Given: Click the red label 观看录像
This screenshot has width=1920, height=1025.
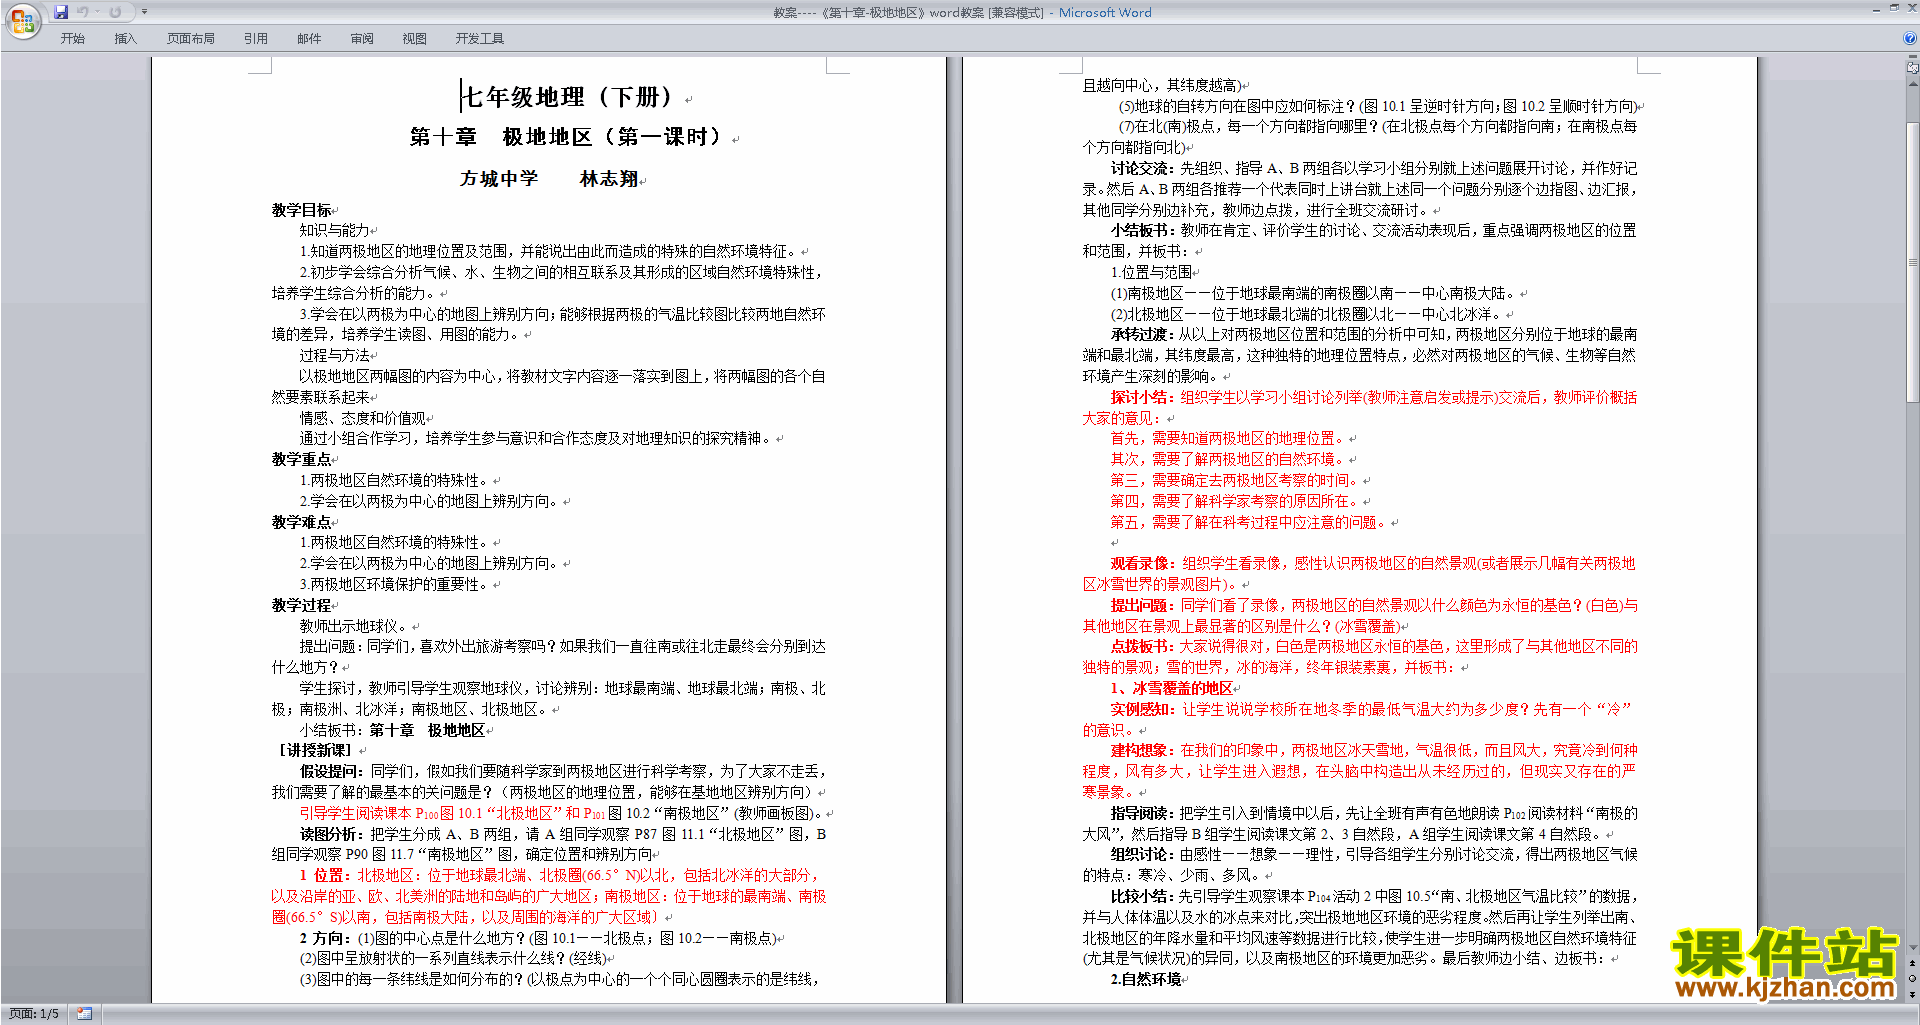Looking at the screenshot, I should click(x=1142, y=564).
